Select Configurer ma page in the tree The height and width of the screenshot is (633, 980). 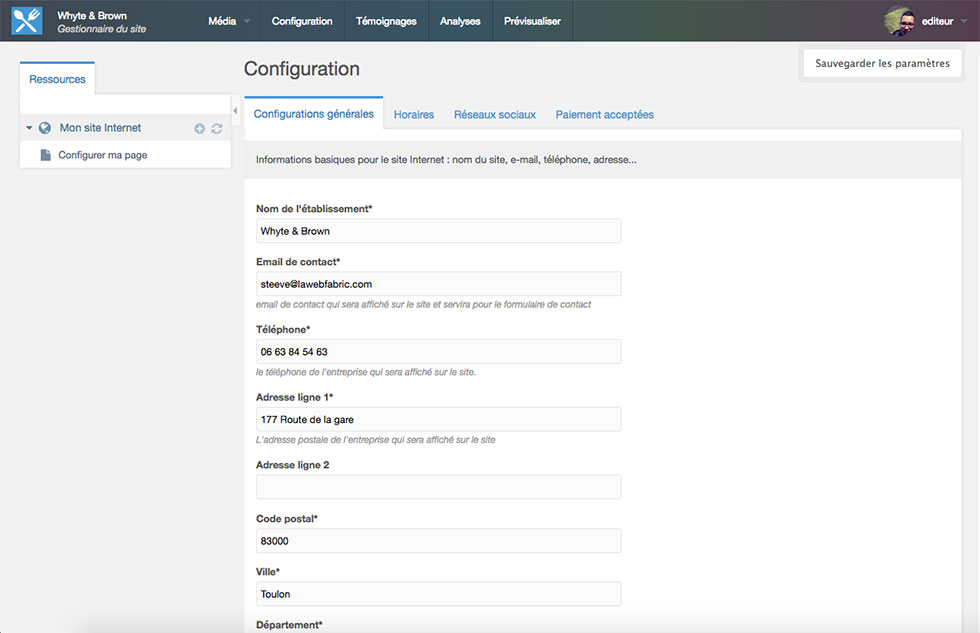click(x=103, y=155)
